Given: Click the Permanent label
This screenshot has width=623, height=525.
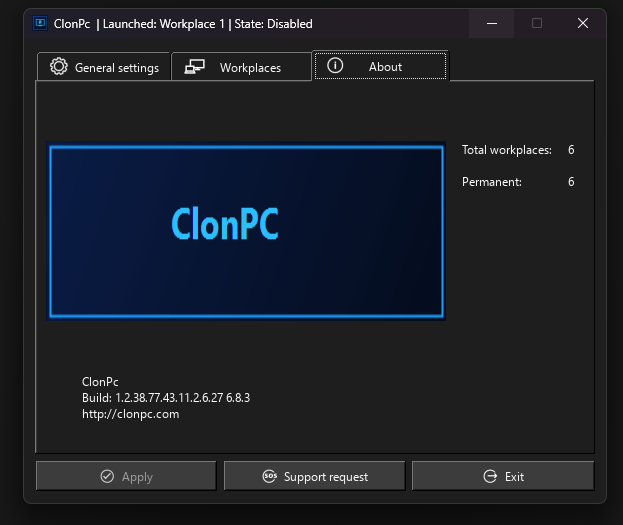Looking at the screenshot, I should coord(491,182).
